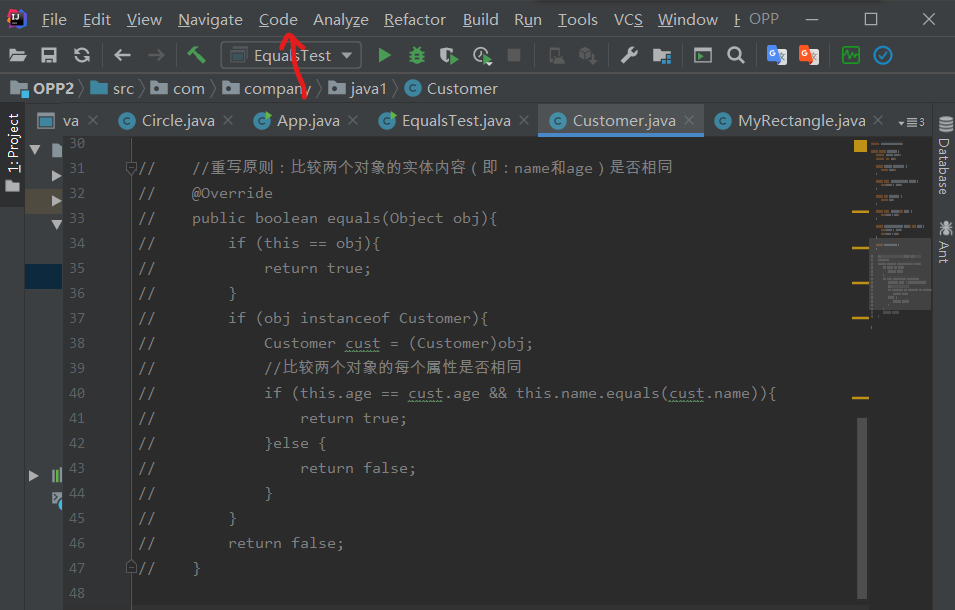The width and height of the screenshot is (955, 610).
Task: Click the profiler run icon with clock
Action: [x=482, y=55]
